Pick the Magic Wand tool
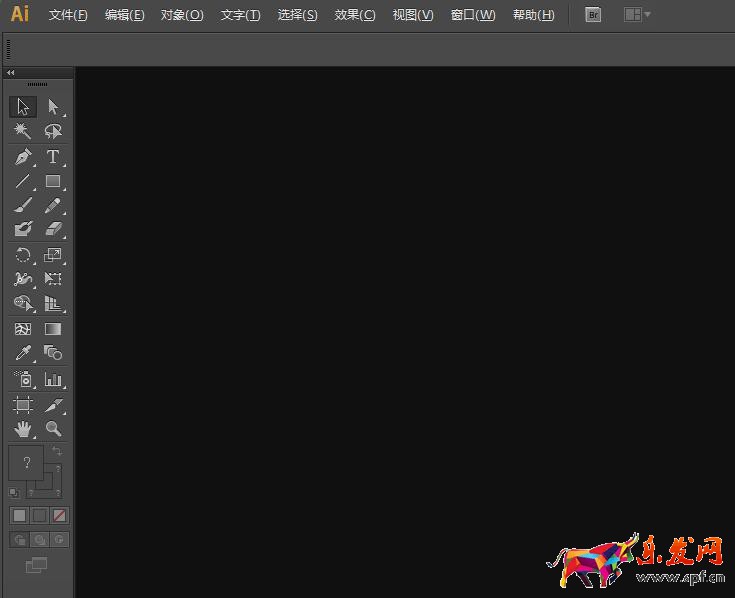This screenshot has width=735, height=598. (x=23, y=131)
